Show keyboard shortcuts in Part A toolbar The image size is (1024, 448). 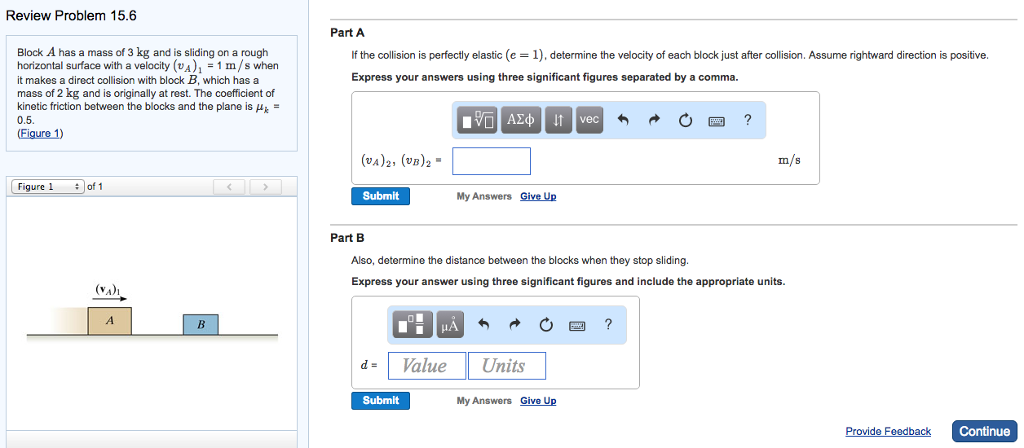coord(717,120)
